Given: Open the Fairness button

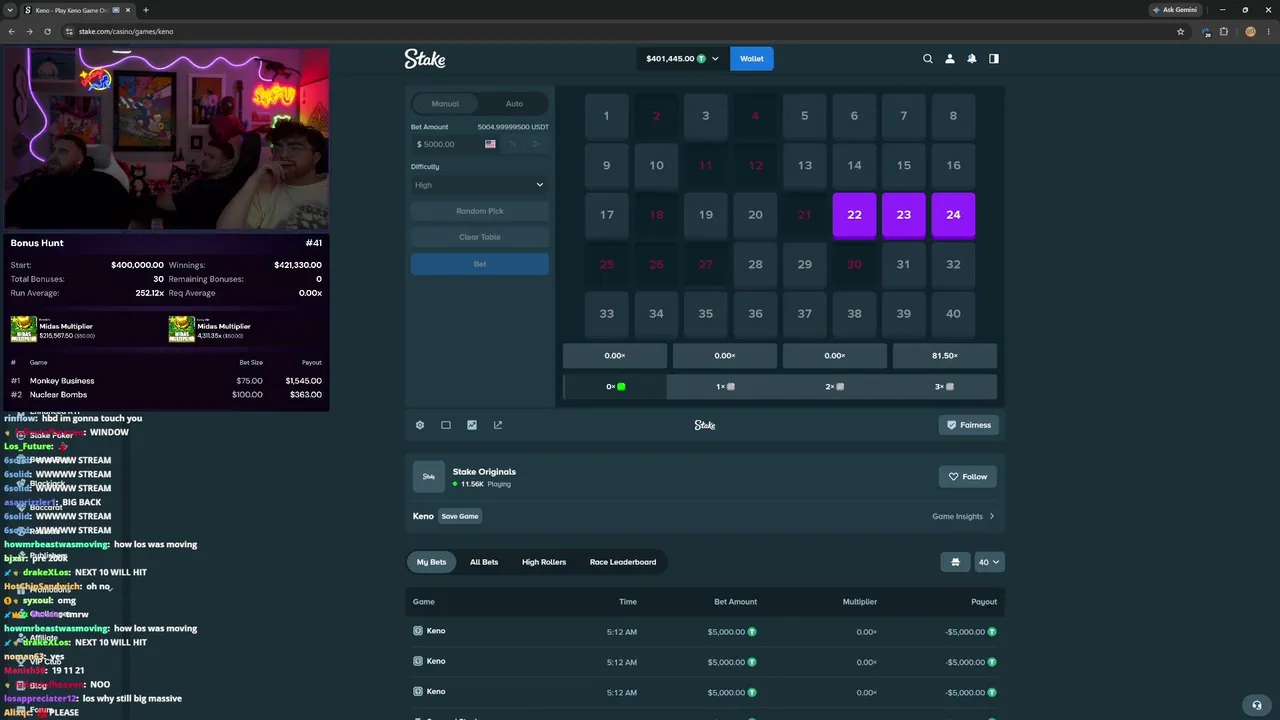Looking at the screenshot, I should 969,425.
